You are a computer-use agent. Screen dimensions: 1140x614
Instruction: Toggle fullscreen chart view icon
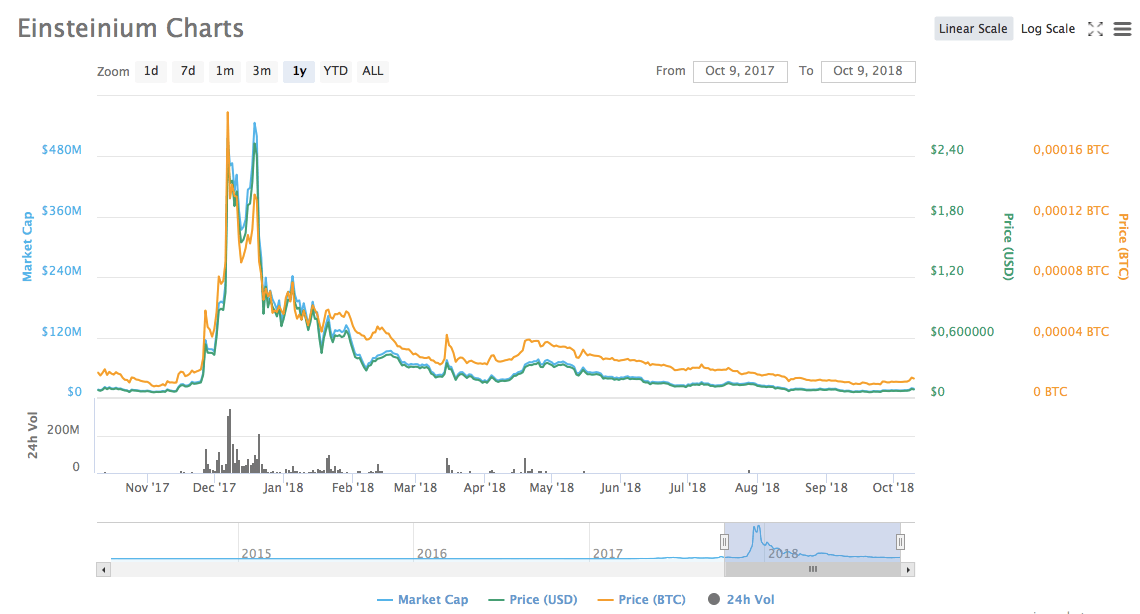(x=1095, y=29)
